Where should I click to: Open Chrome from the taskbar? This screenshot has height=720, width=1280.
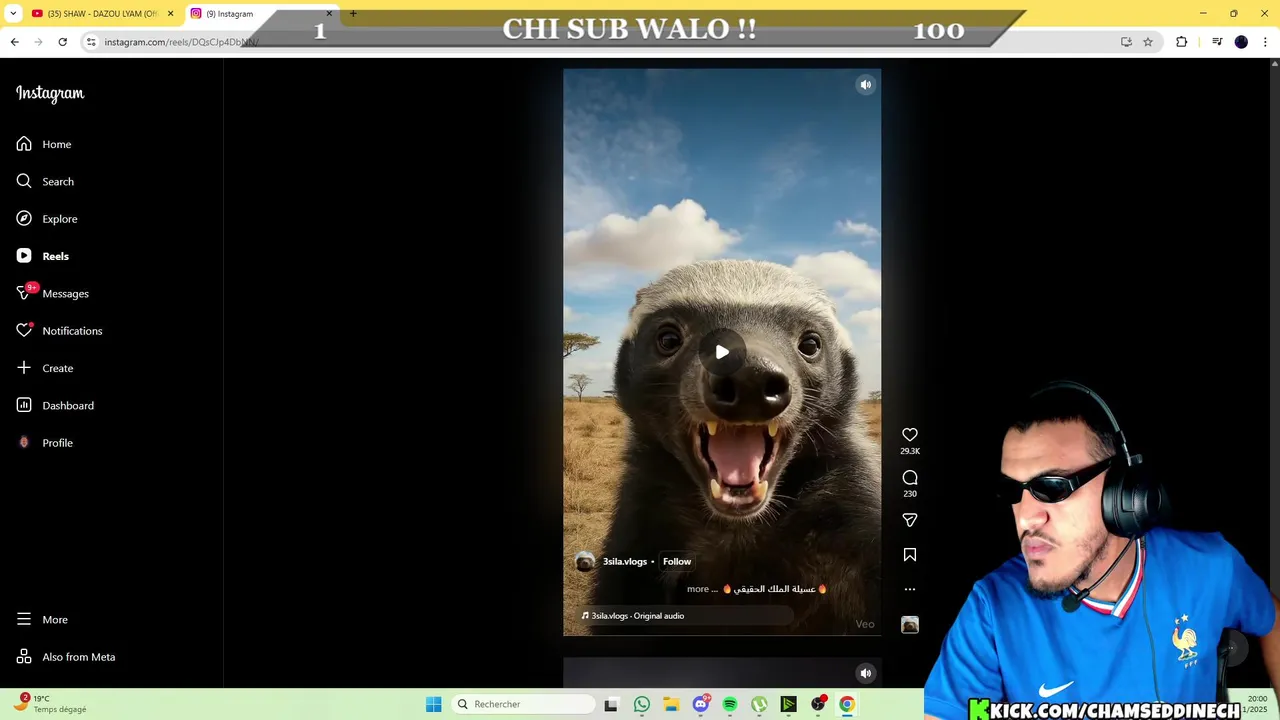847,704
